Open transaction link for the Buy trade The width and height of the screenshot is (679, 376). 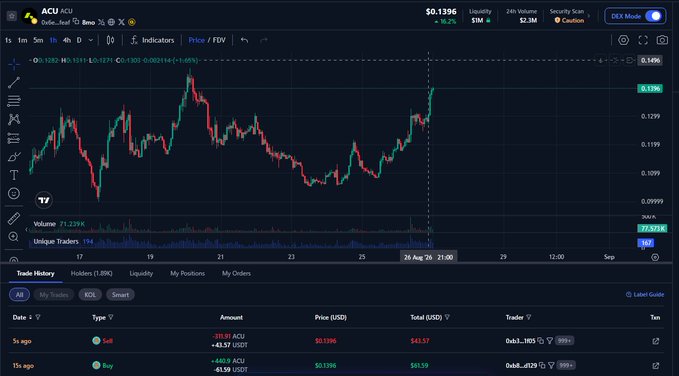(x=656, y=366)
